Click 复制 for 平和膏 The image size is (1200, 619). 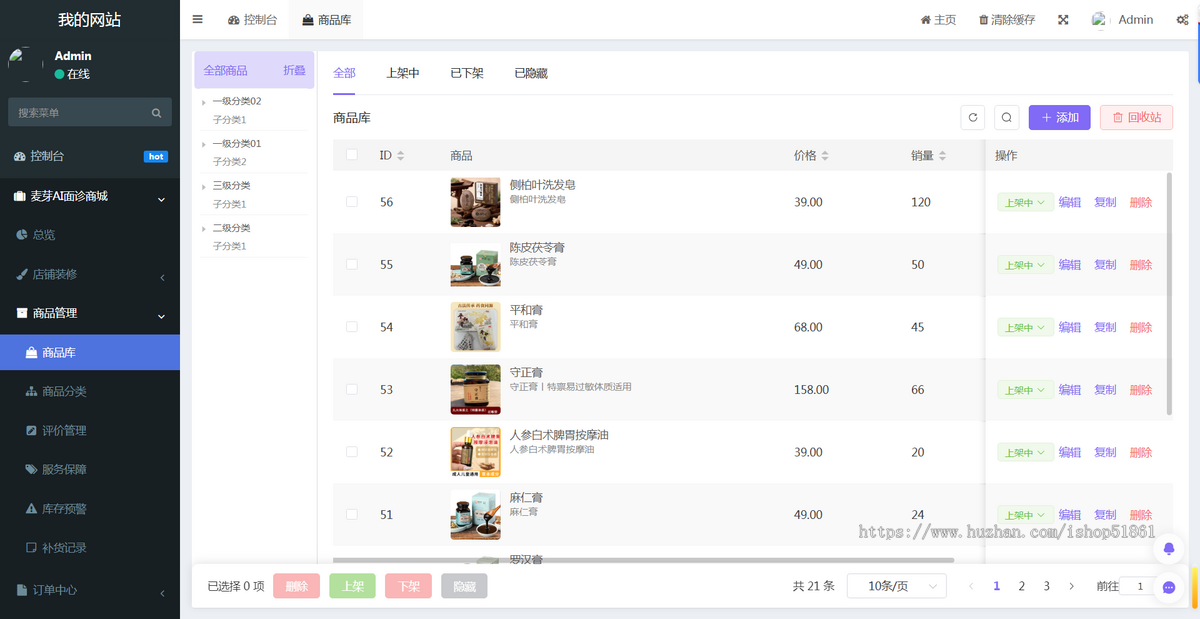tap(1105, 327)
